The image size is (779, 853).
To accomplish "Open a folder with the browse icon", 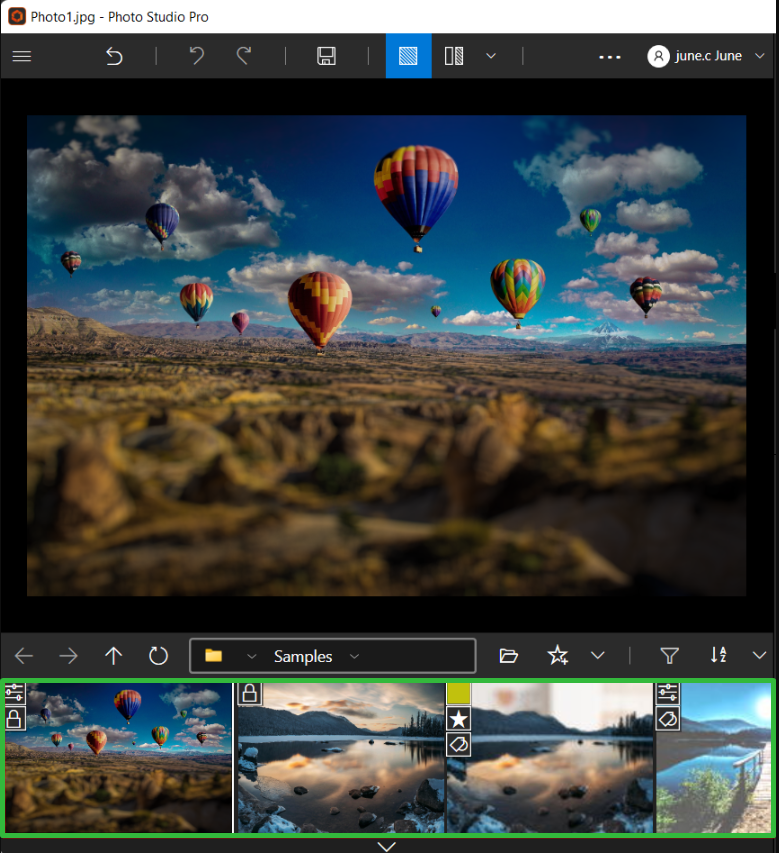I will click(509, 656).
